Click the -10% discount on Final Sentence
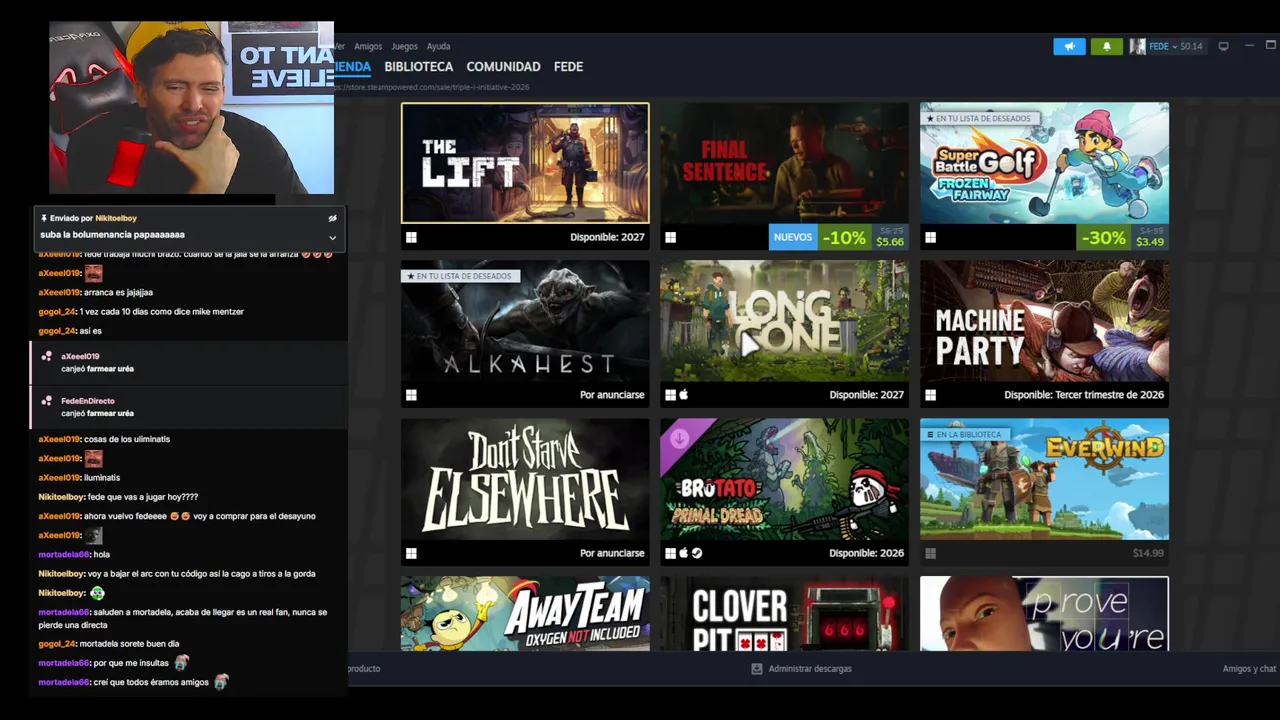Screen dimensions: 1280x720 coord(843,237)
